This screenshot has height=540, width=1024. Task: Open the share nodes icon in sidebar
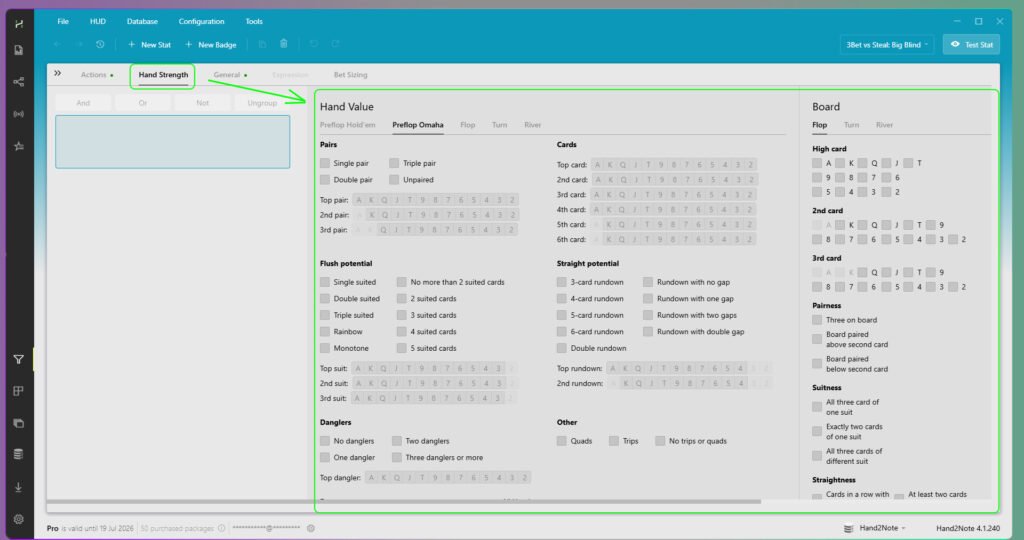pyautogui.click(x=18, y=82)
